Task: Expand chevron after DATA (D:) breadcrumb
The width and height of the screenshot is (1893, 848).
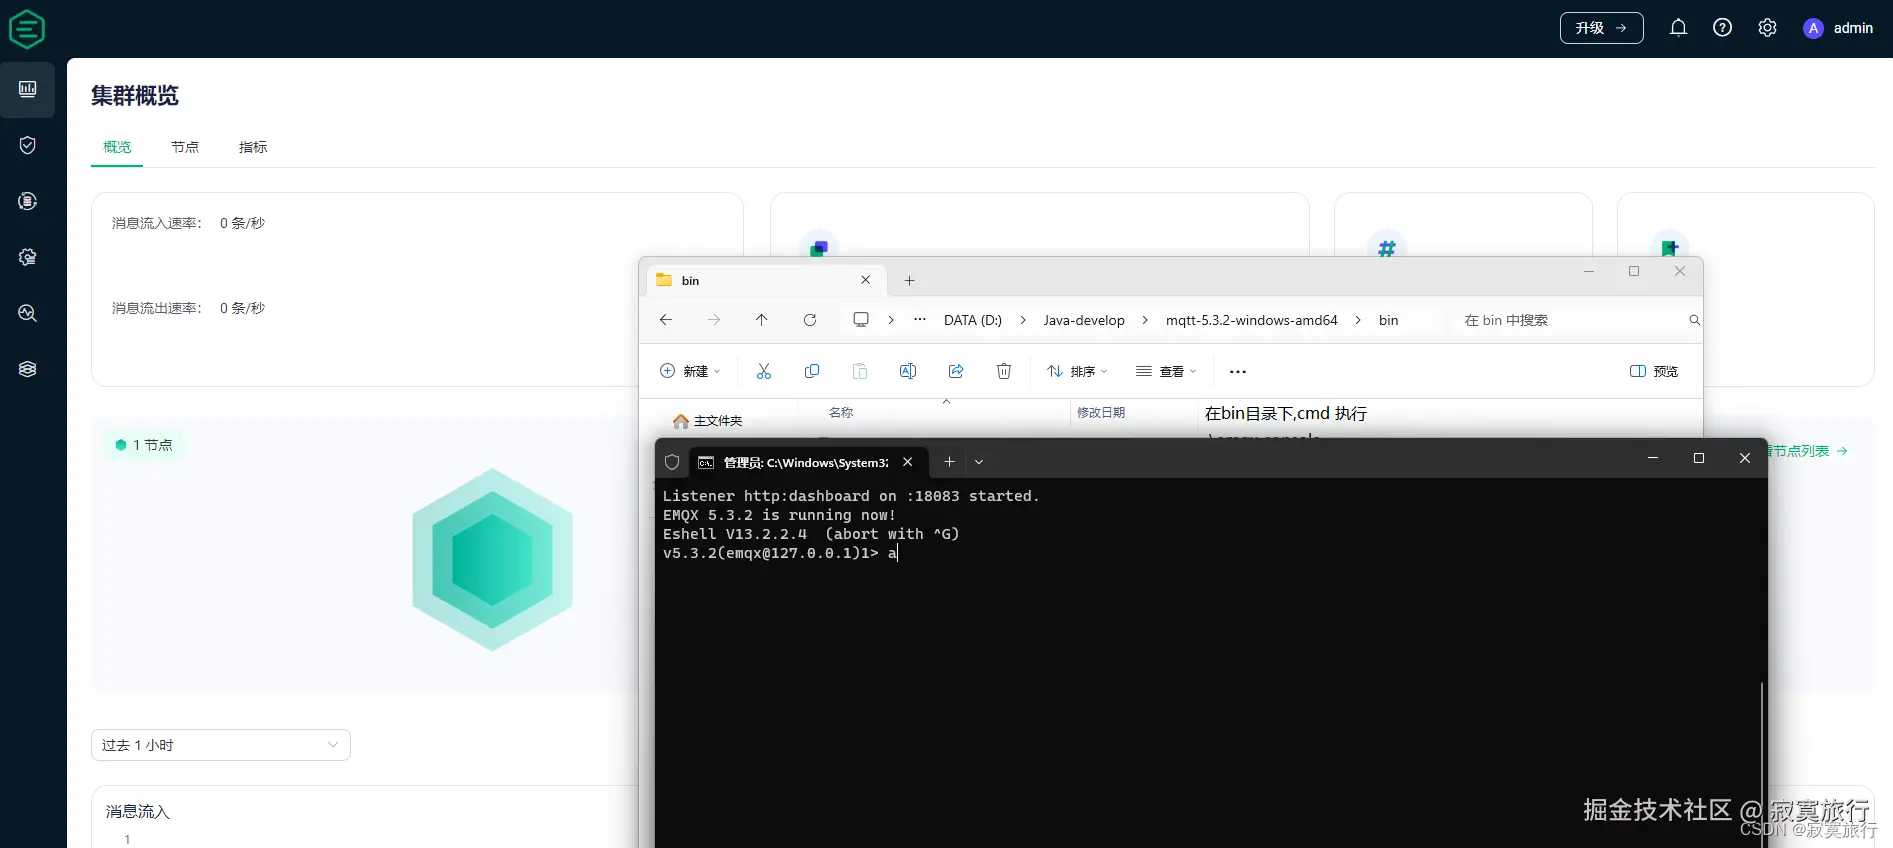Action: [1023, 320]
